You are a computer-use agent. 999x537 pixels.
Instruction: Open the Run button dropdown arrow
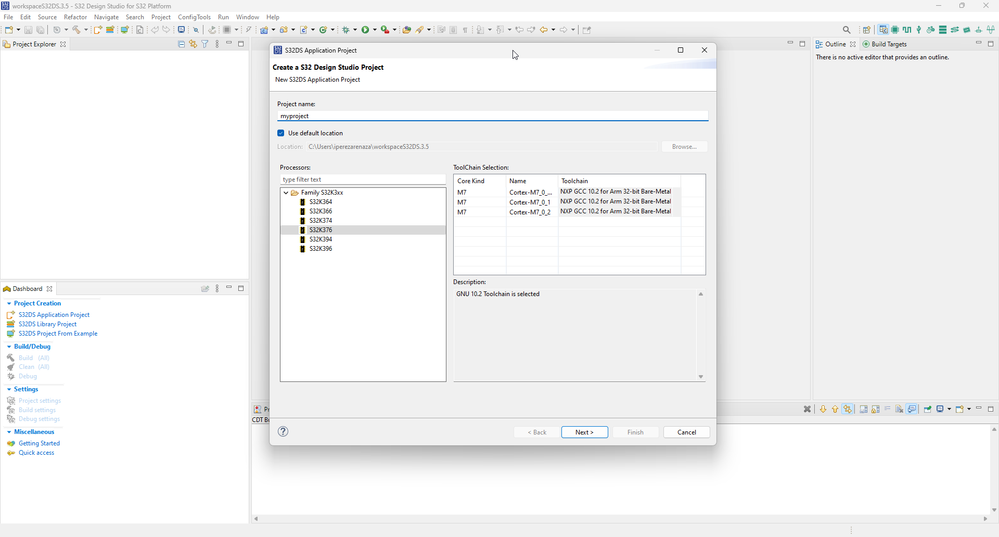pos(375,29)
